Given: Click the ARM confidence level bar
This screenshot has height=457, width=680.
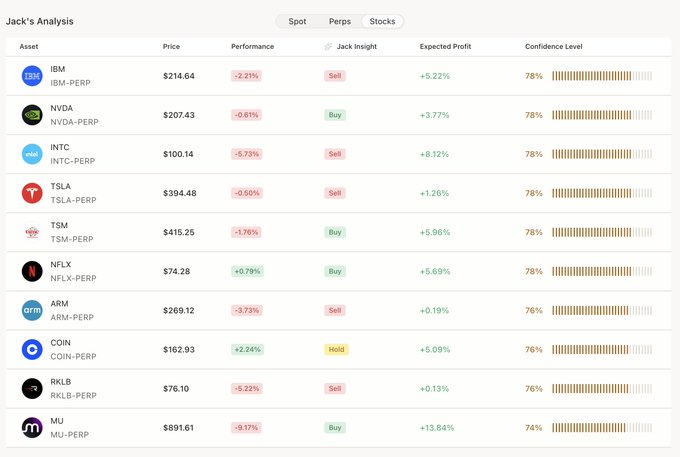Looking at the screenshot, I should click(602, 310).
